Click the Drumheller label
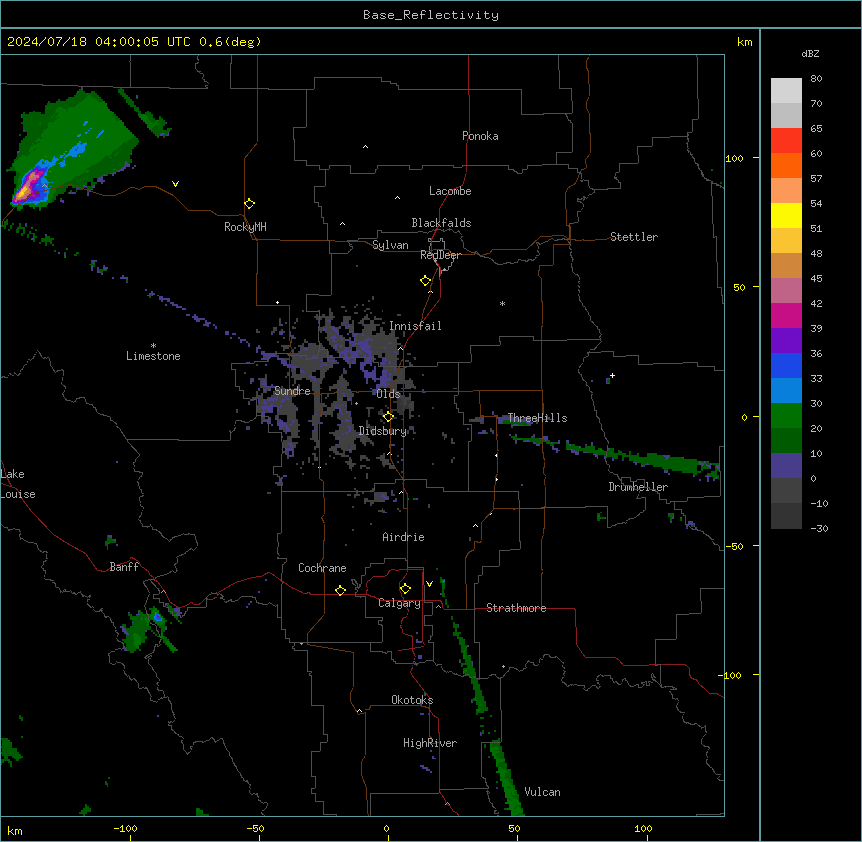This screenshot has height=842, width=862. click(638, 487)
